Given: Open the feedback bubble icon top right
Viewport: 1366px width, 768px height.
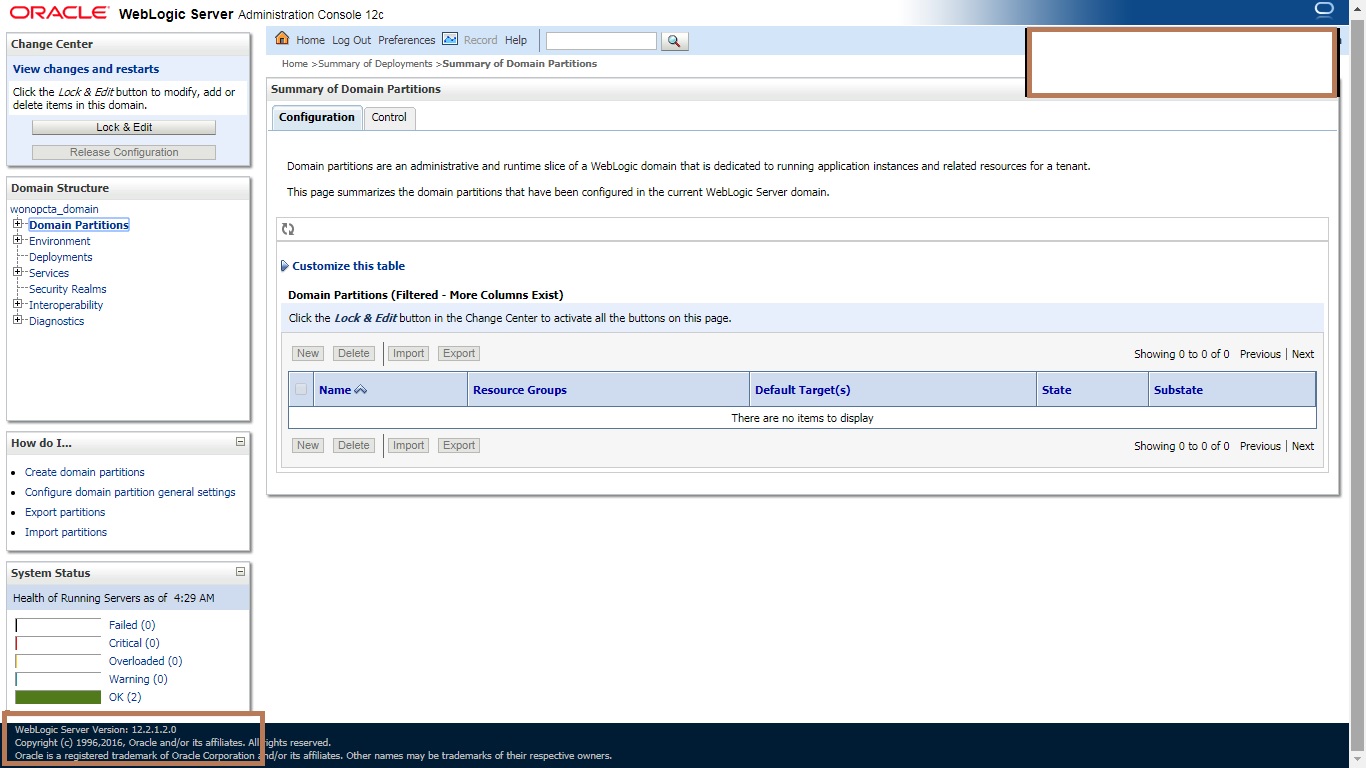Looking at the screenshot, I should pyautogui.click(x=1323, y=9).
